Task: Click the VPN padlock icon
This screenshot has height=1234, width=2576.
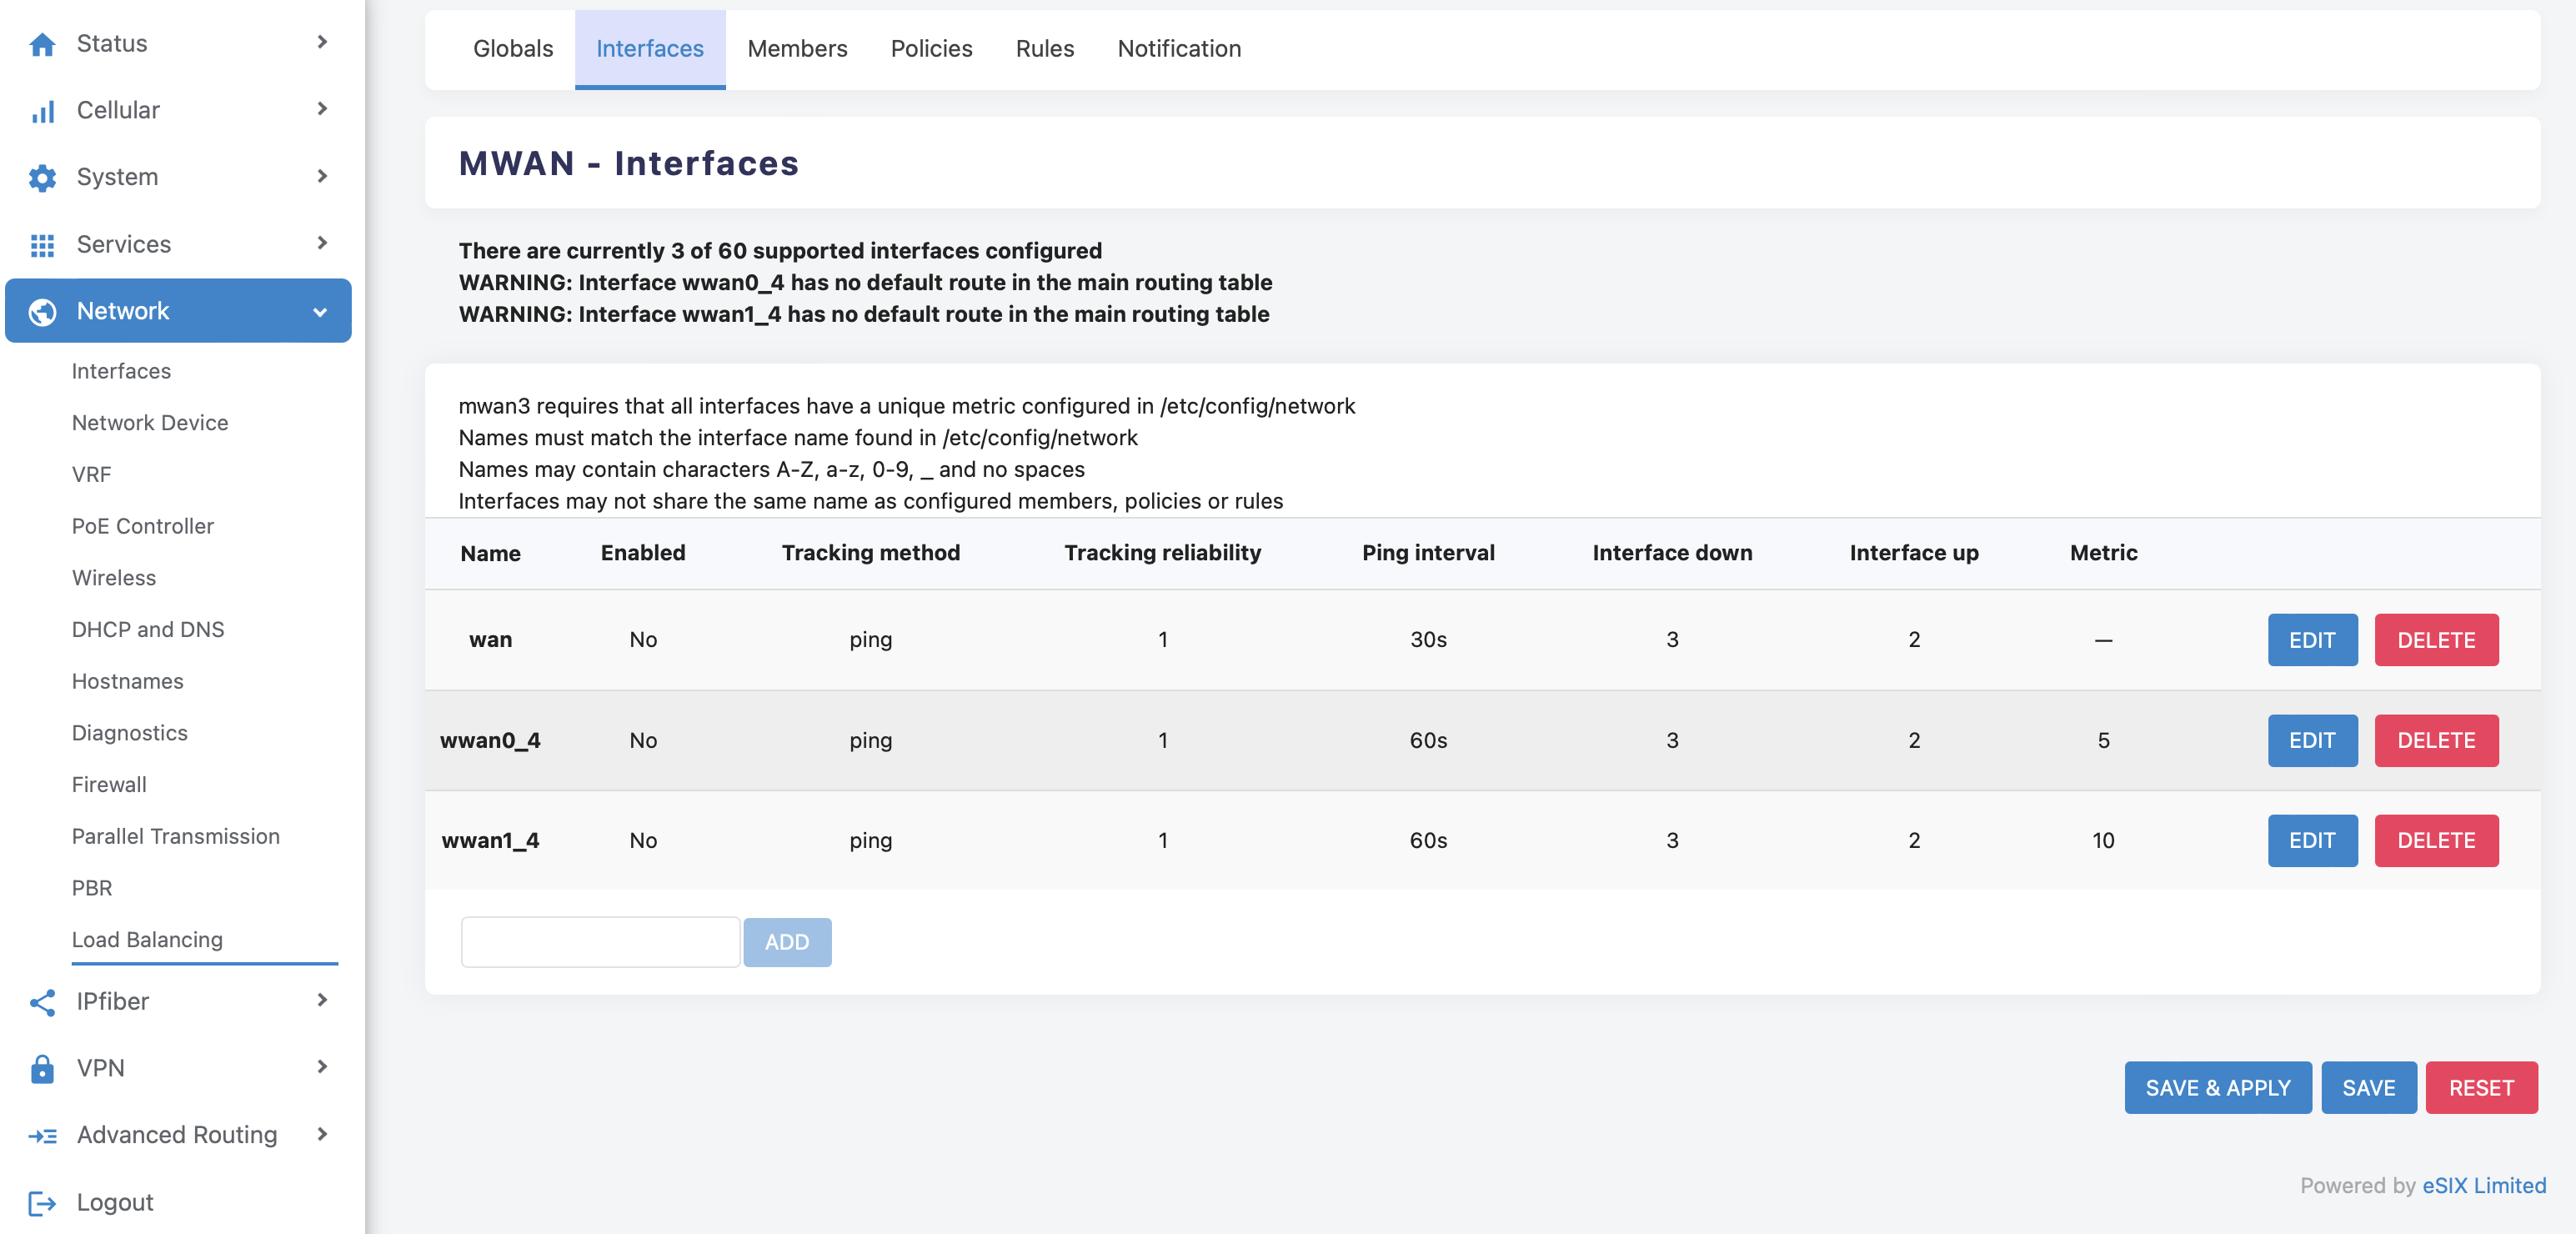Action: tap(42, 1069)
